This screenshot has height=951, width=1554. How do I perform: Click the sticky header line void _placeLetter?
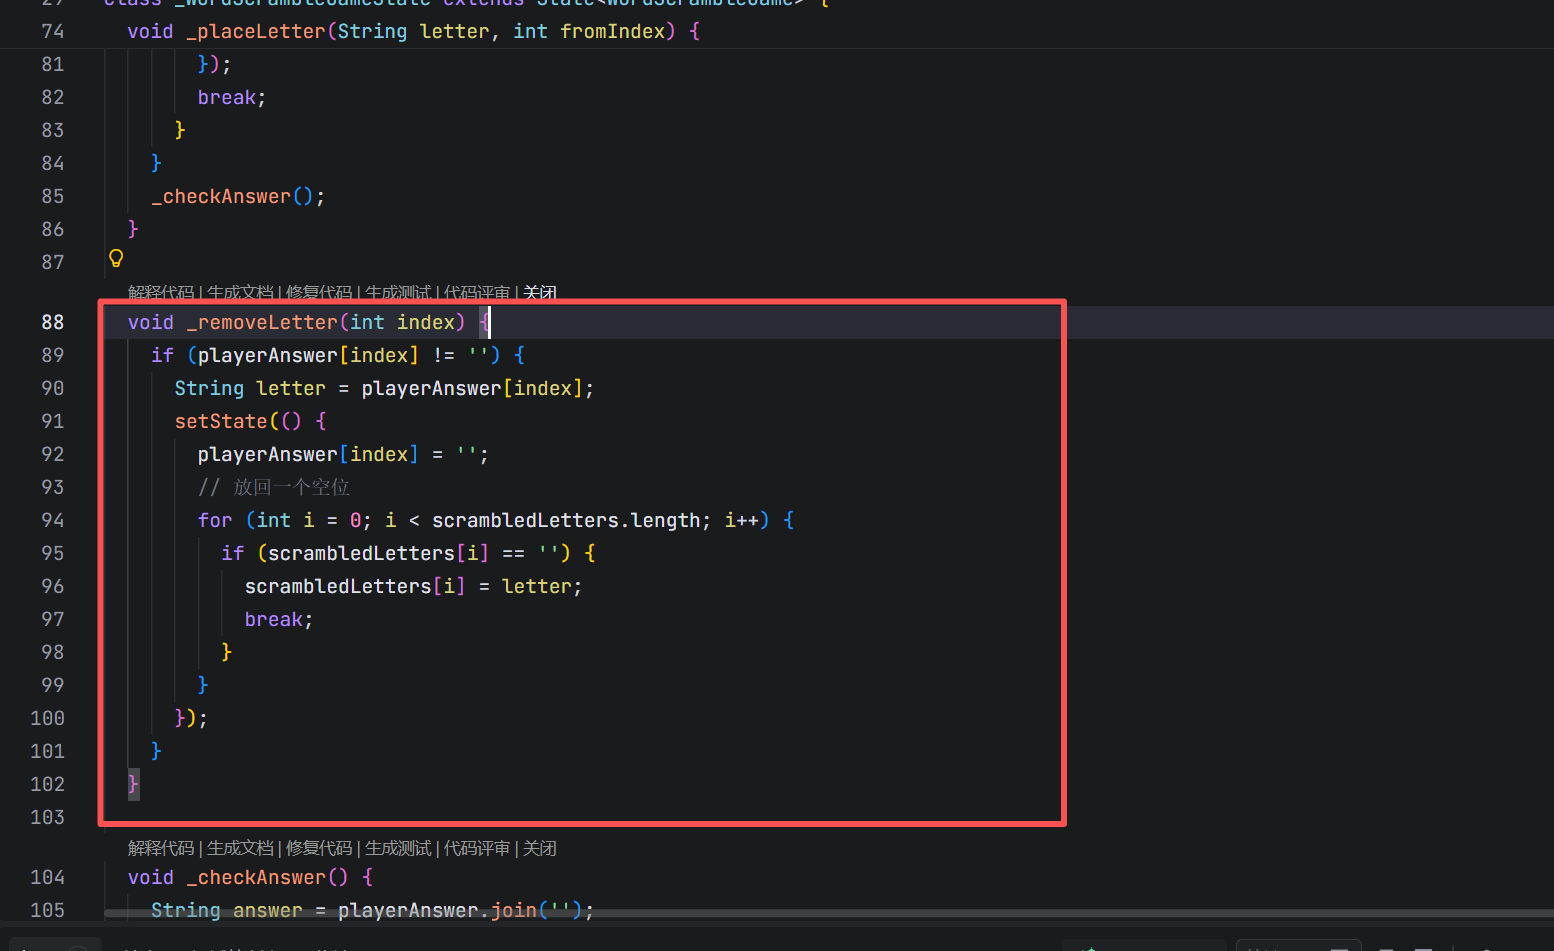tap(414, 31)
